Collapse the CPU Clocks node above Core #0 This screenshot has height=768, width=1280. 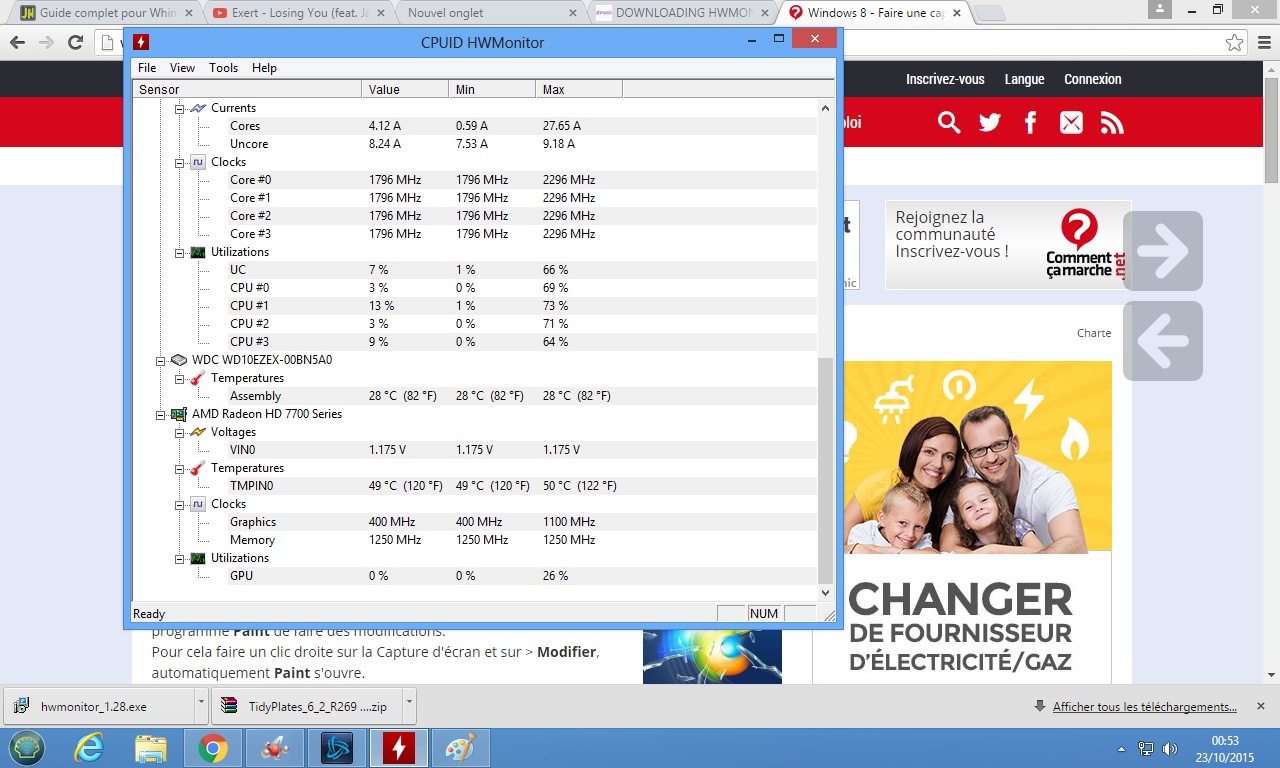click(x=180, y=162)
